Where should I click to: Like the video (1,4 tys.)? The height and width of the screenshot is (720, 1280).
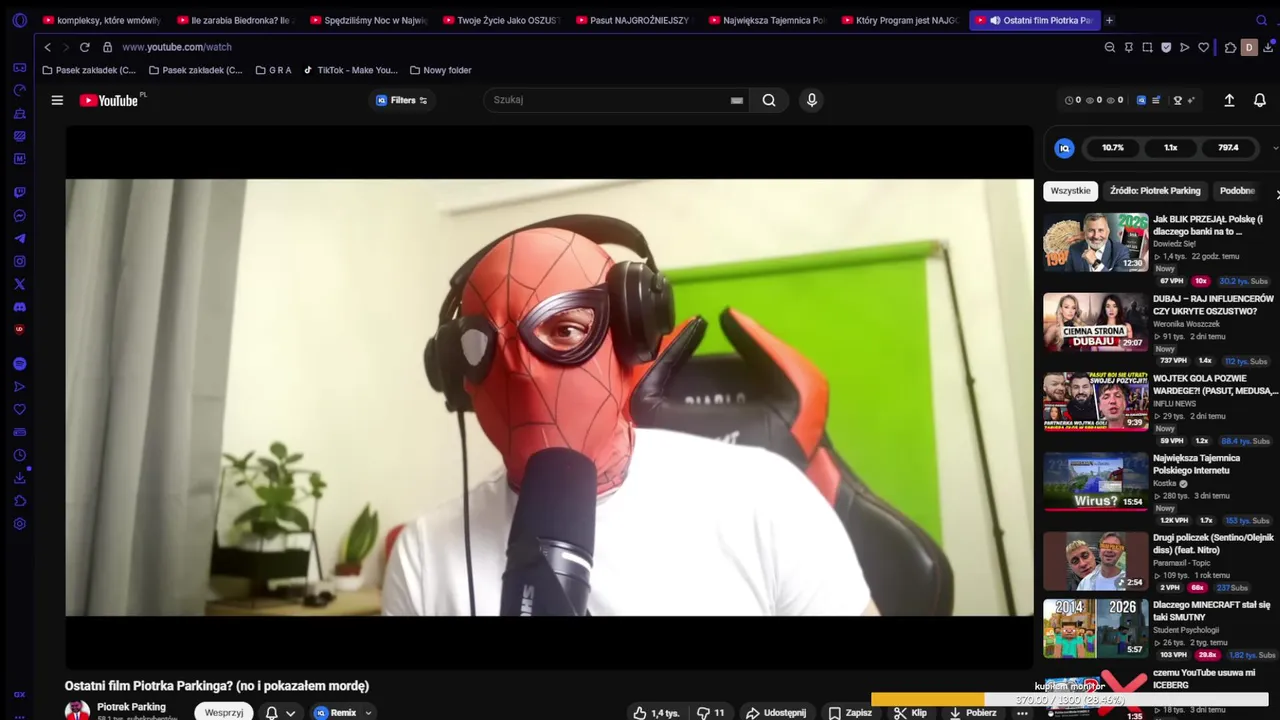click(655, 713)
